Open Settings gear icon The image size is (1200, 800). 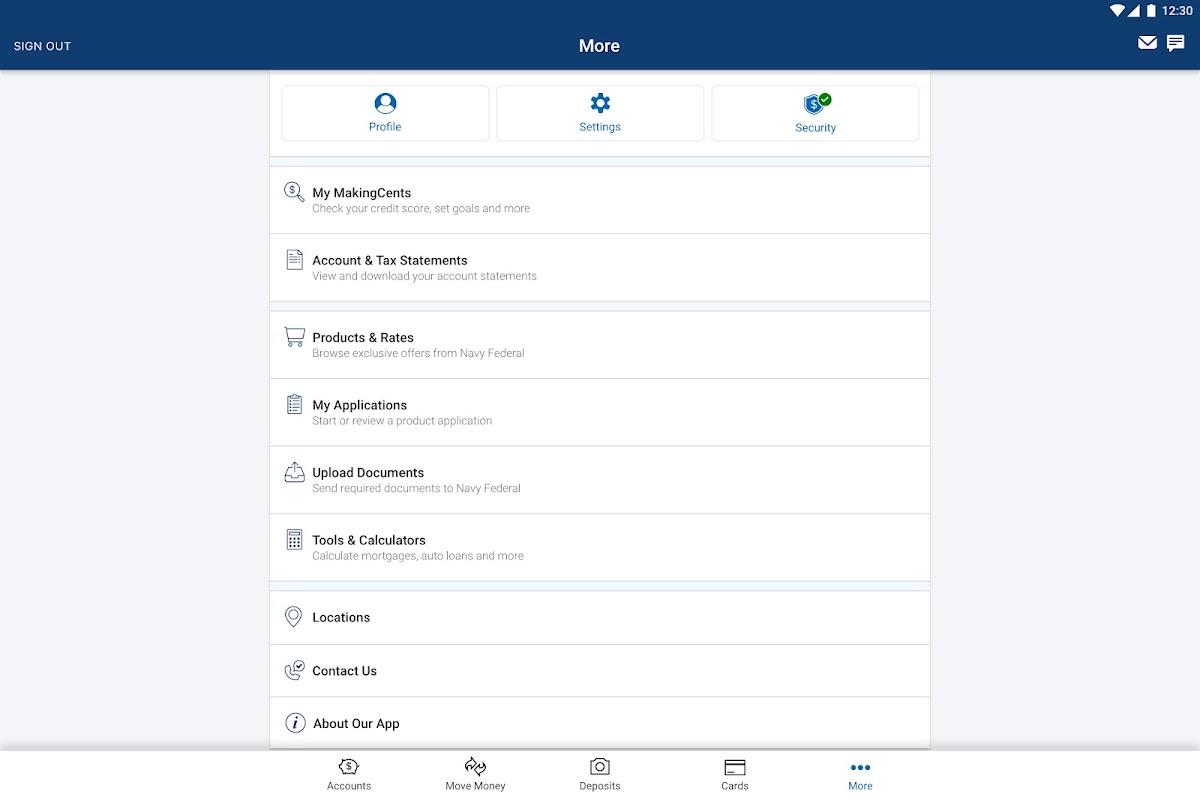pyautogui.click(x=600, y=103)
